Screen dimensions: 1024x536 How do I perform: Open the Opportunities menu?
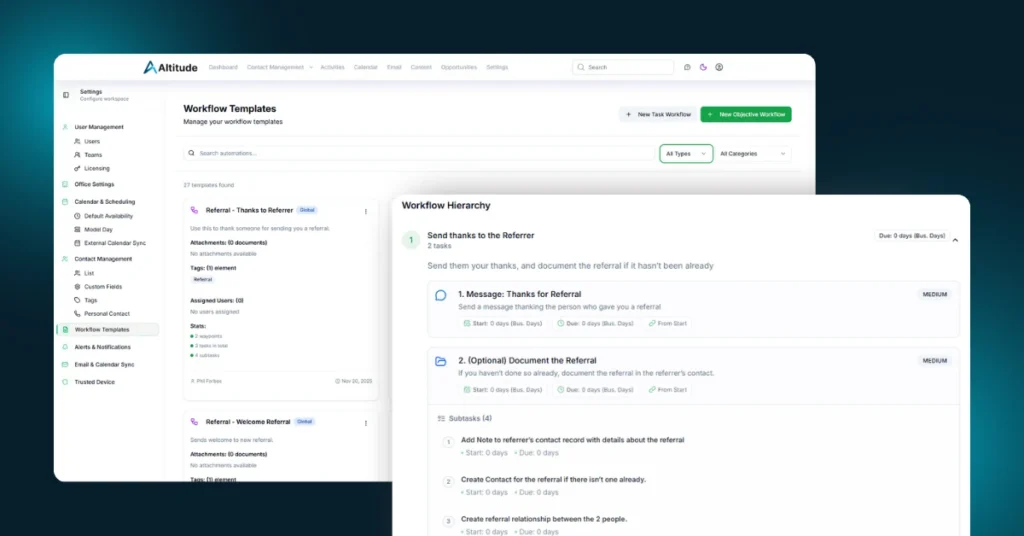[x=459, y=67]
